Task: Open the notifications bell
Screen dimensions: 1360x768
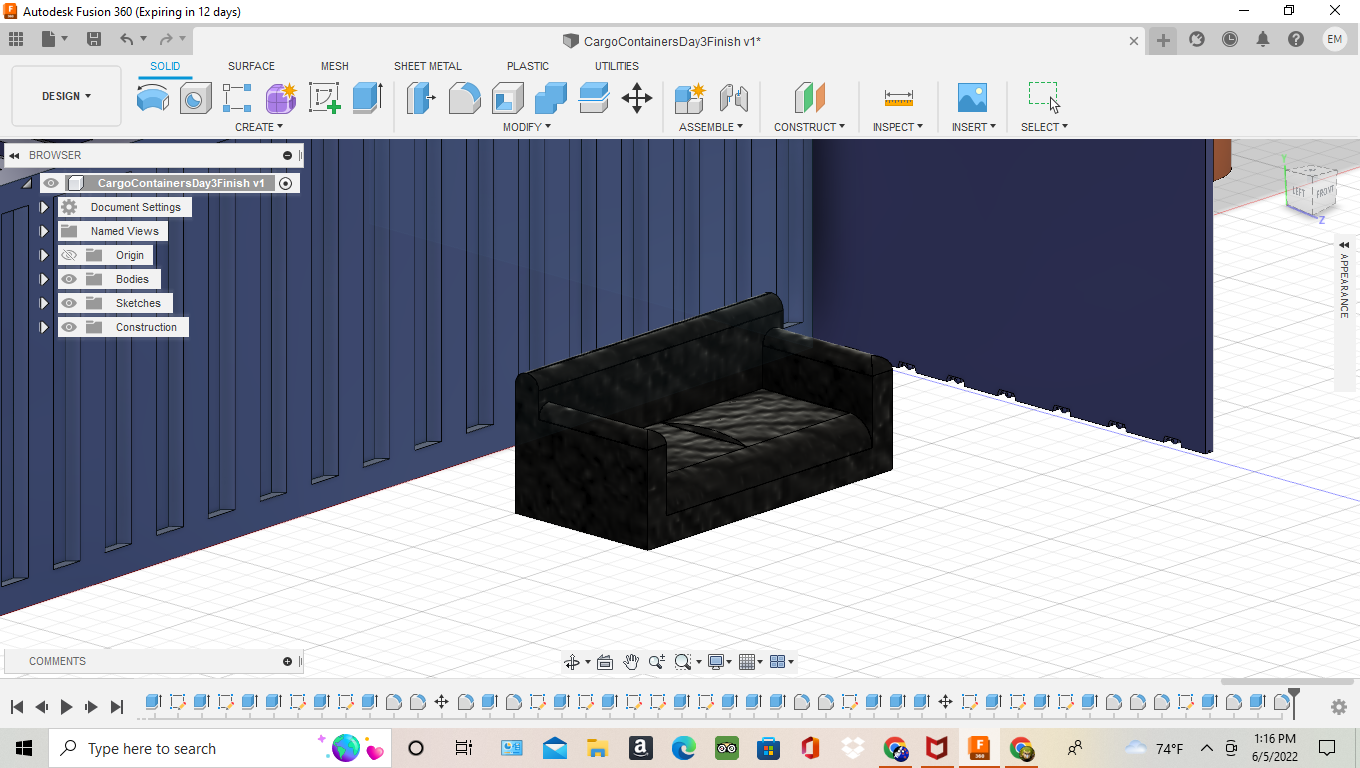Action: pyautogui.click(x=1263, y=40)
